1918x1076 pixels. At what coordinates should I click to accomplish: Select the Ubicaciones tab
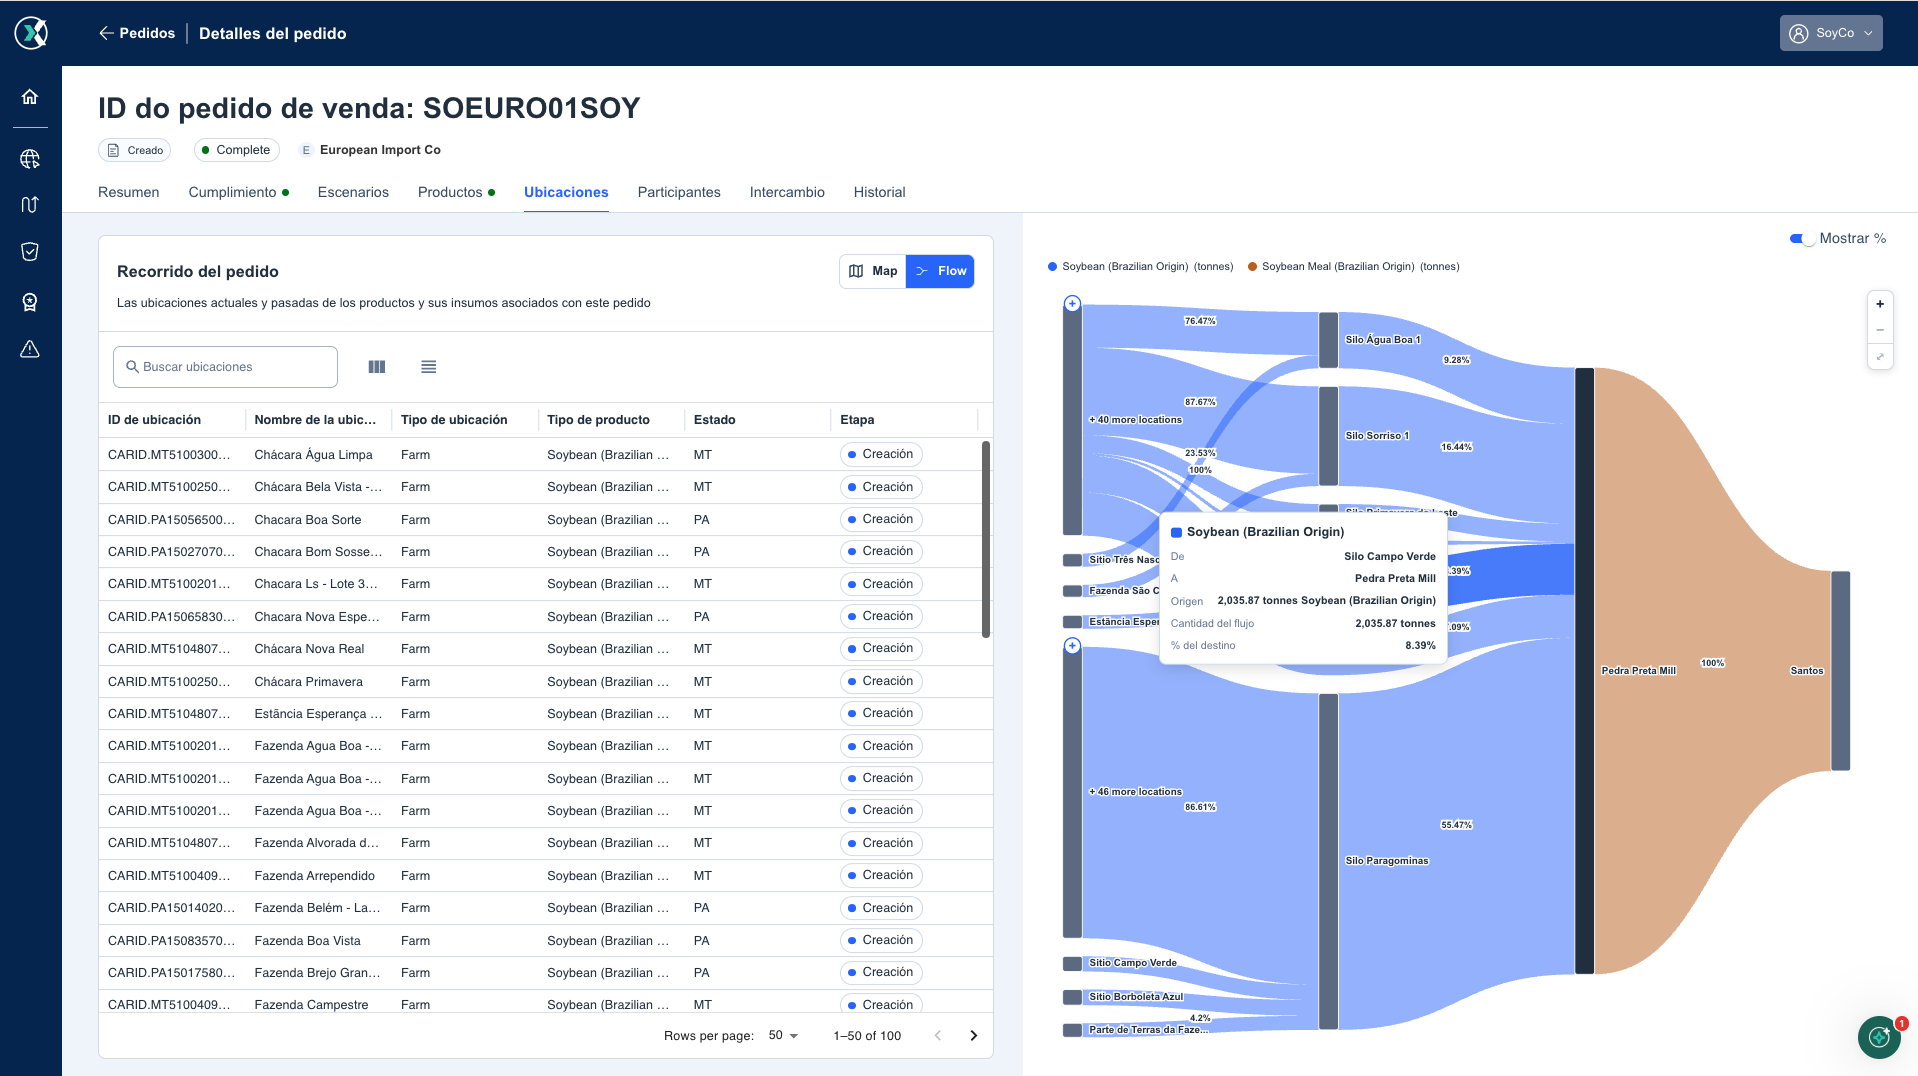click(x=566, y=192)
